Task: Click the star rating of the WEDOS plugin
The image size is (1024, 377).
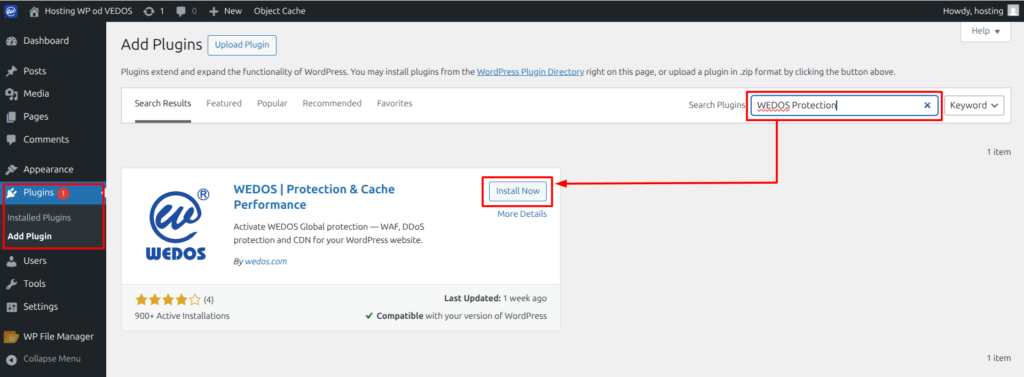Action: coord(168,300)
